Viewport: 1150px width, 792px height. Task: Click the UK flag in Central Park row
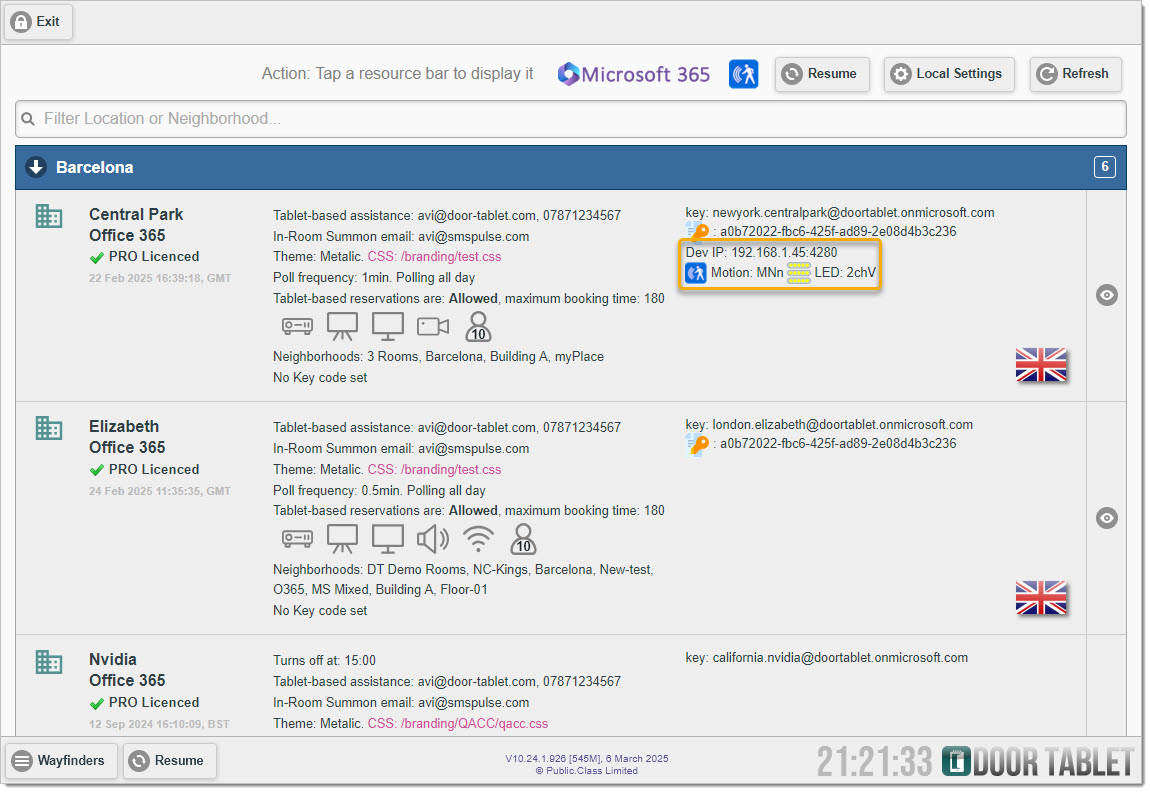point(1041,366)
